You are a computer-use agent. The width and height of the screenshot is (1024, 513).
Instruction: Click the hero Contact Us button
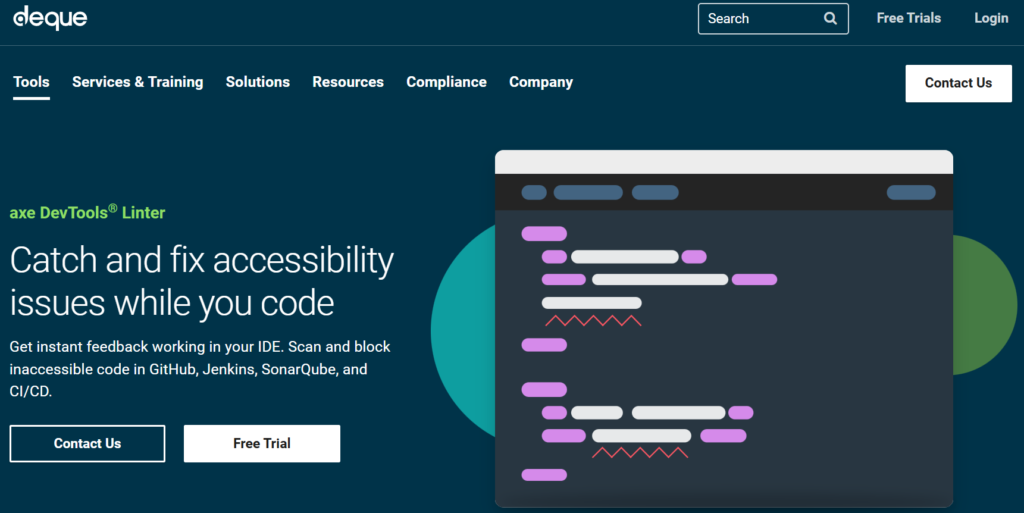pos(88,444)
